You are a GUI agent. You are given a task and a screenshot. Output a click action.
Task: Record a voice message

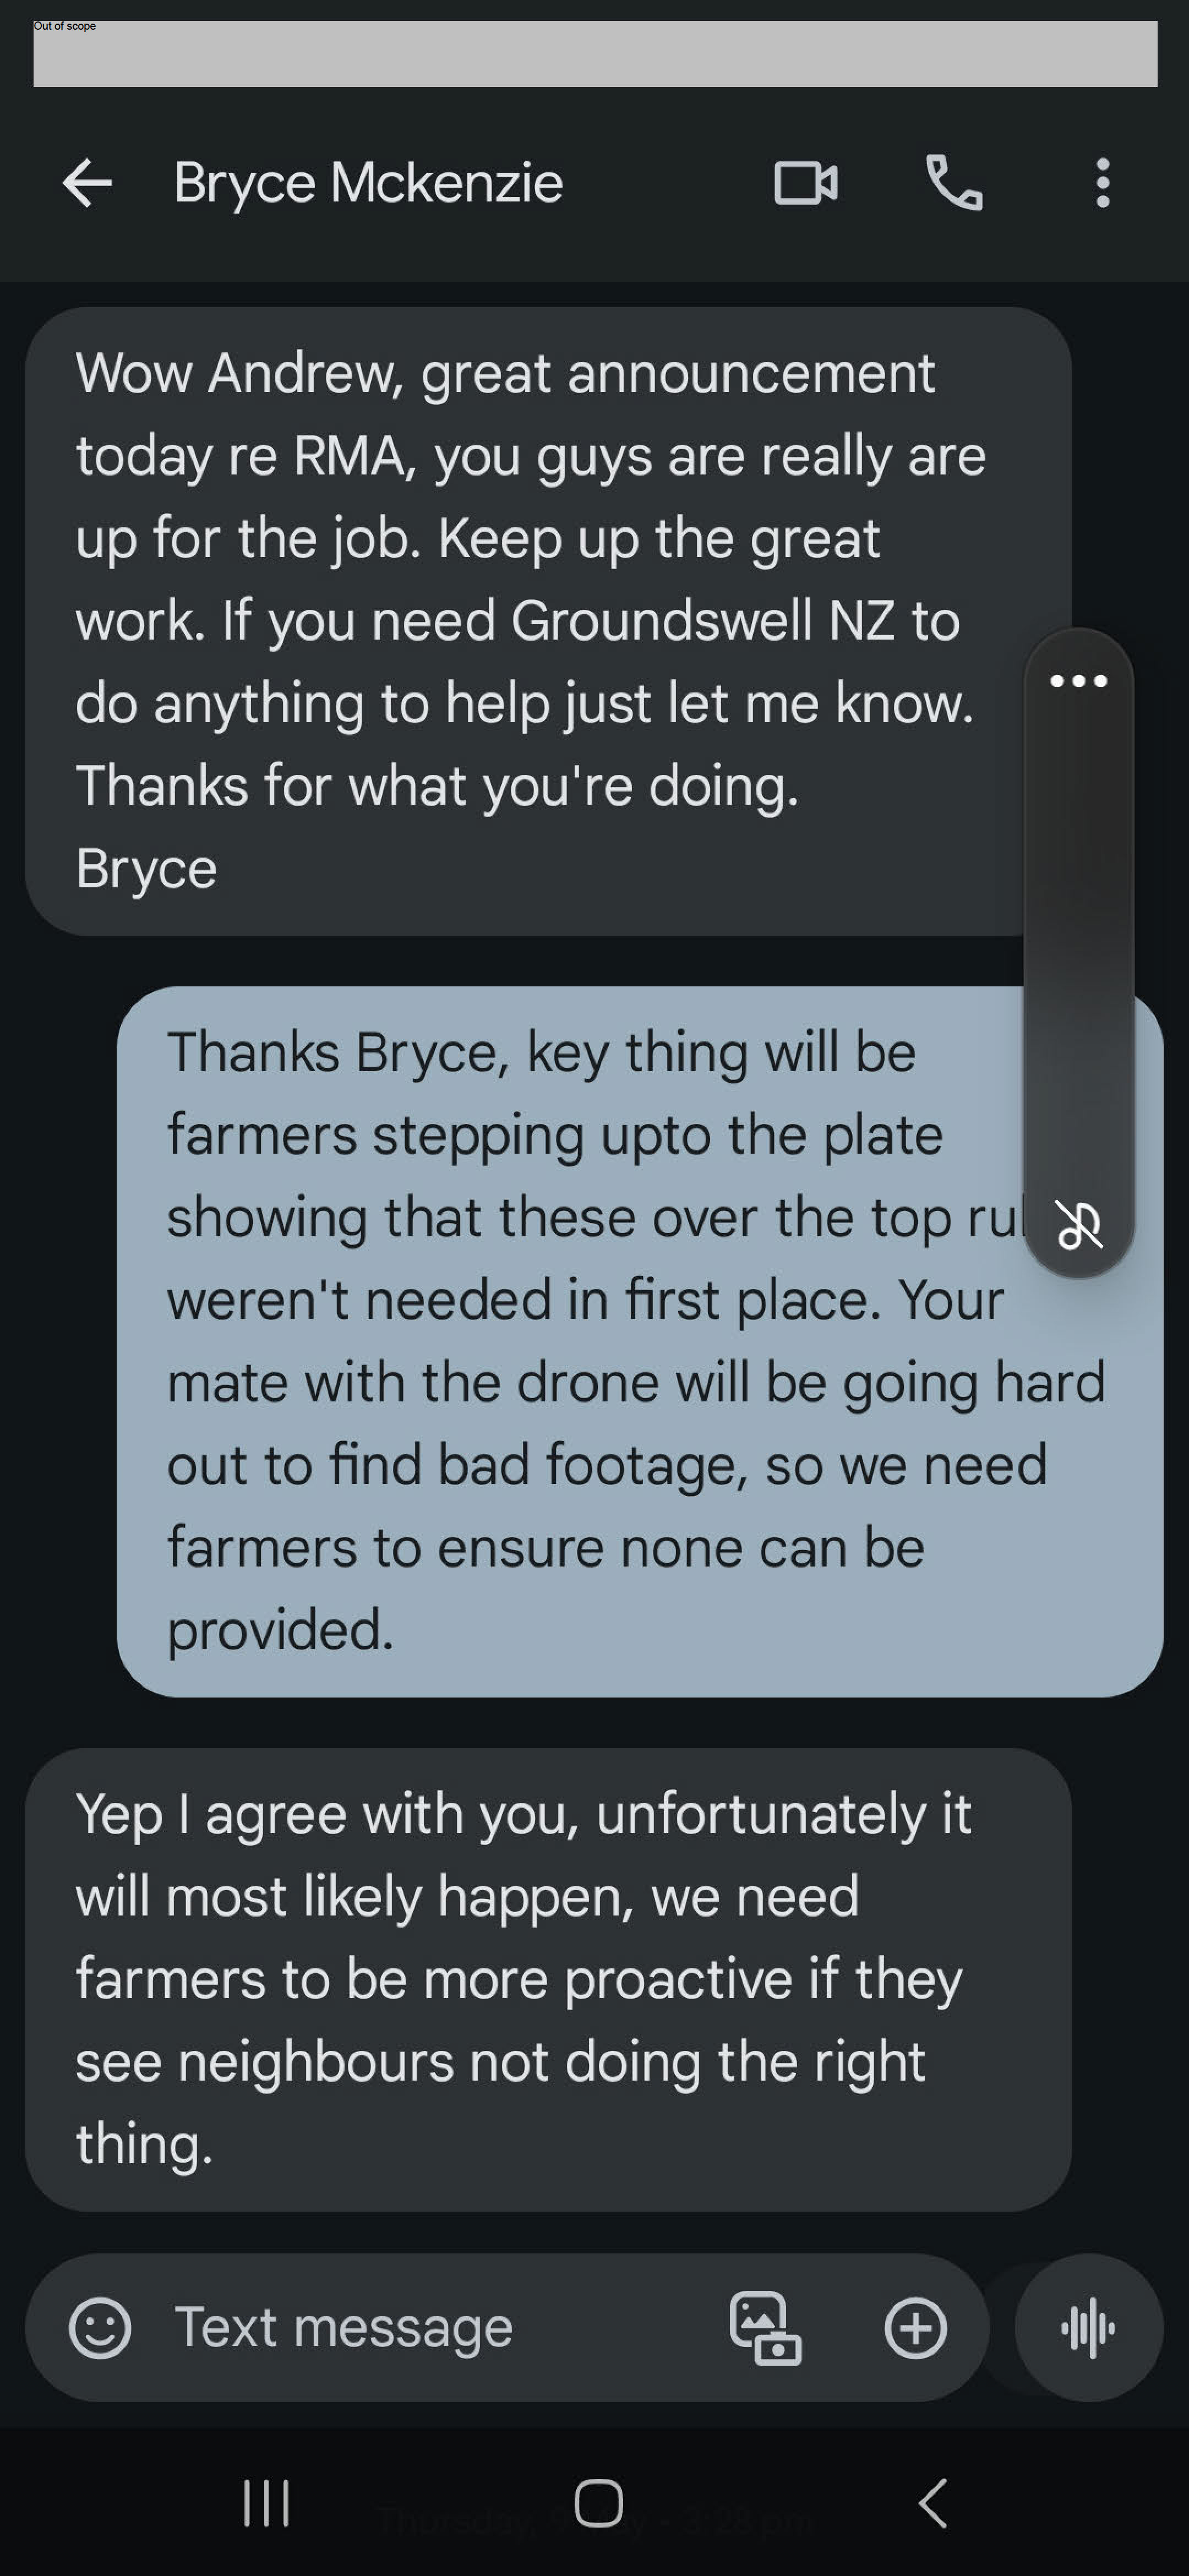[x=1088, y=2327]
